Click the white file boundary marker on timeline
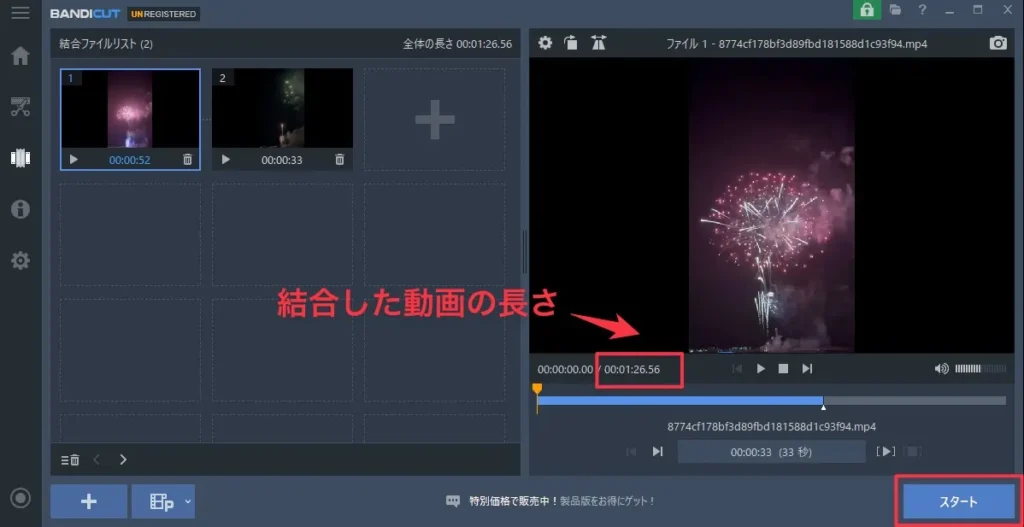This screenshot has width=1024, height=527. click(x=823, y=407)
